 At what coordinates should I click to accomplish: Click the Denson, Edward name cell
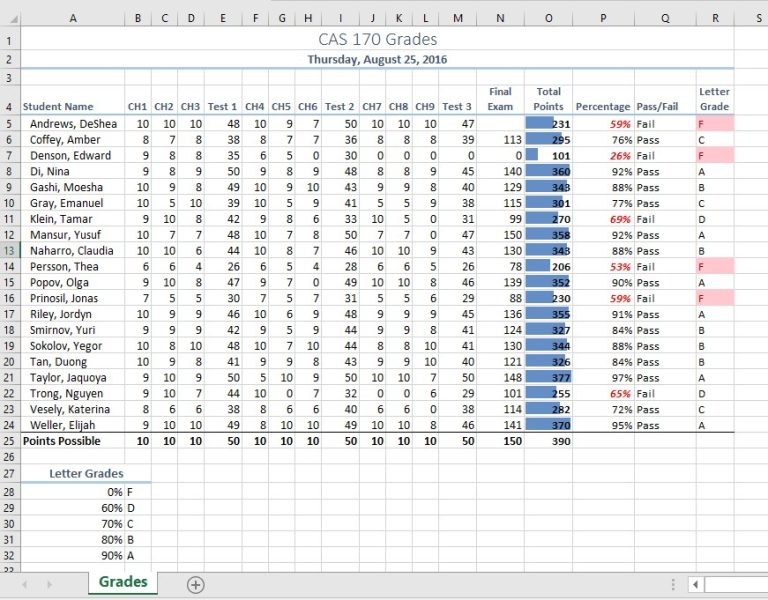(x=72, y=156)
